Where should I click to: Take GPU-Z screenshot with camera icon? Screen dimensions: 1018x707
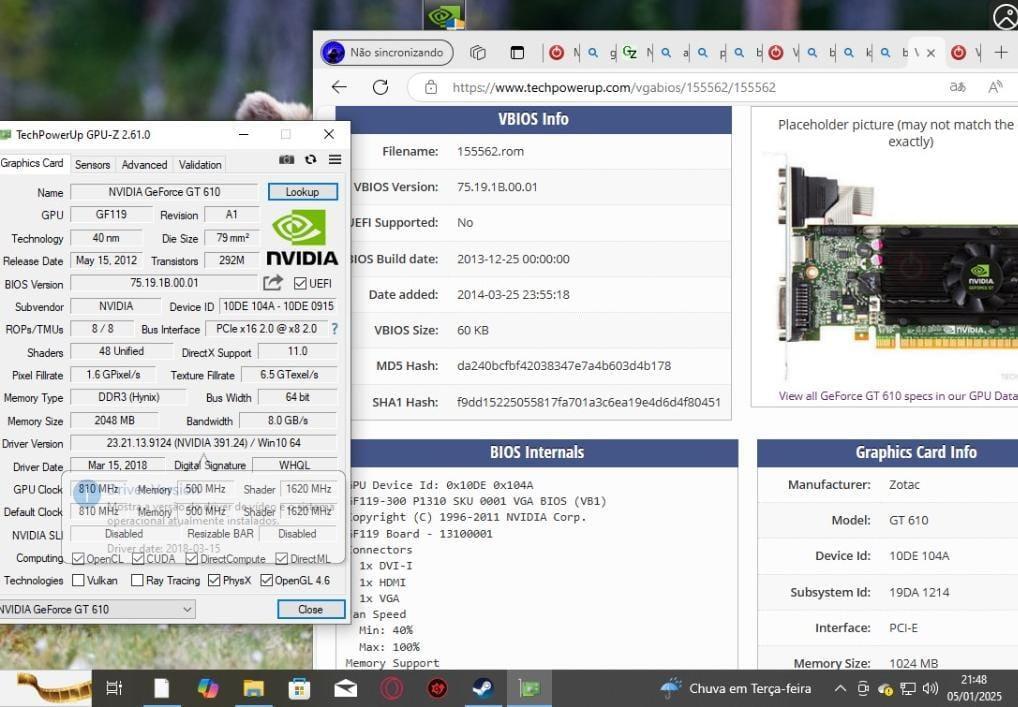[x=286, y=160]
